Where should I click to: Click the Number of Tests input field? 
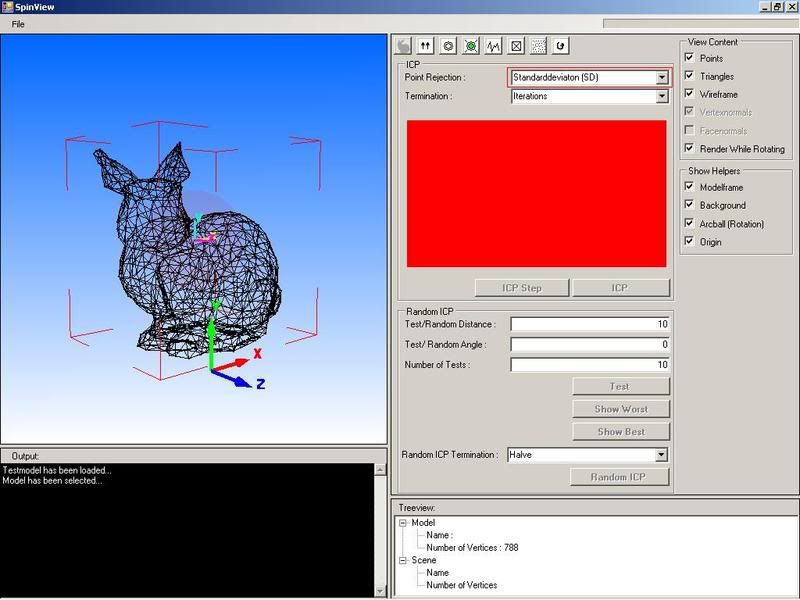(x=590, y=365)
